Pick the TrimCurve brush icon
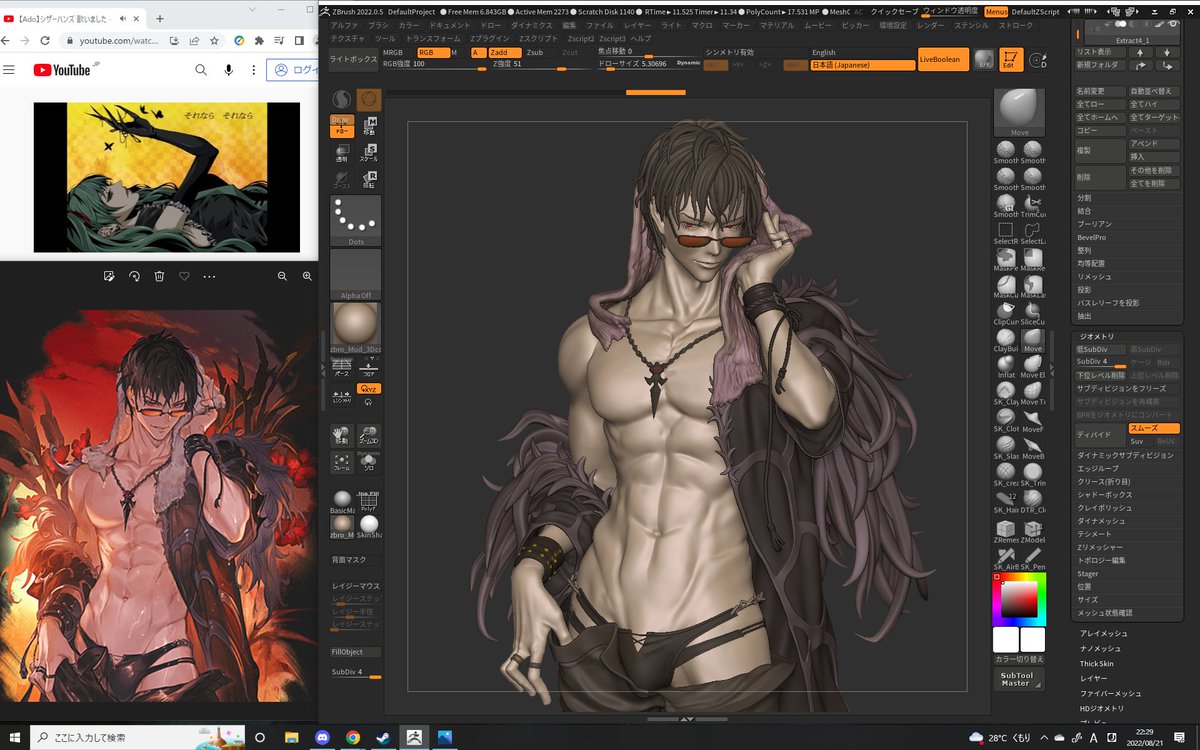1200x750 pixels. click(1033, 205)
